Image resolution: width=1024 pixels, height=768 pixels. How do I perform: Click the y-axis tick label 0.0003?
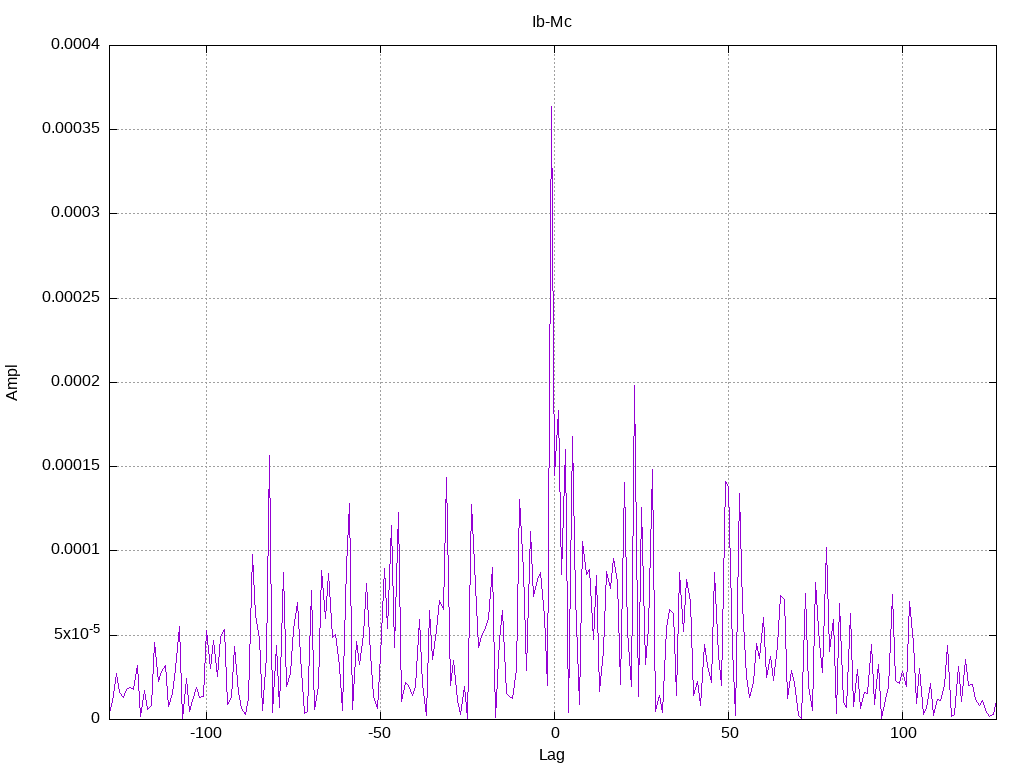76,213
